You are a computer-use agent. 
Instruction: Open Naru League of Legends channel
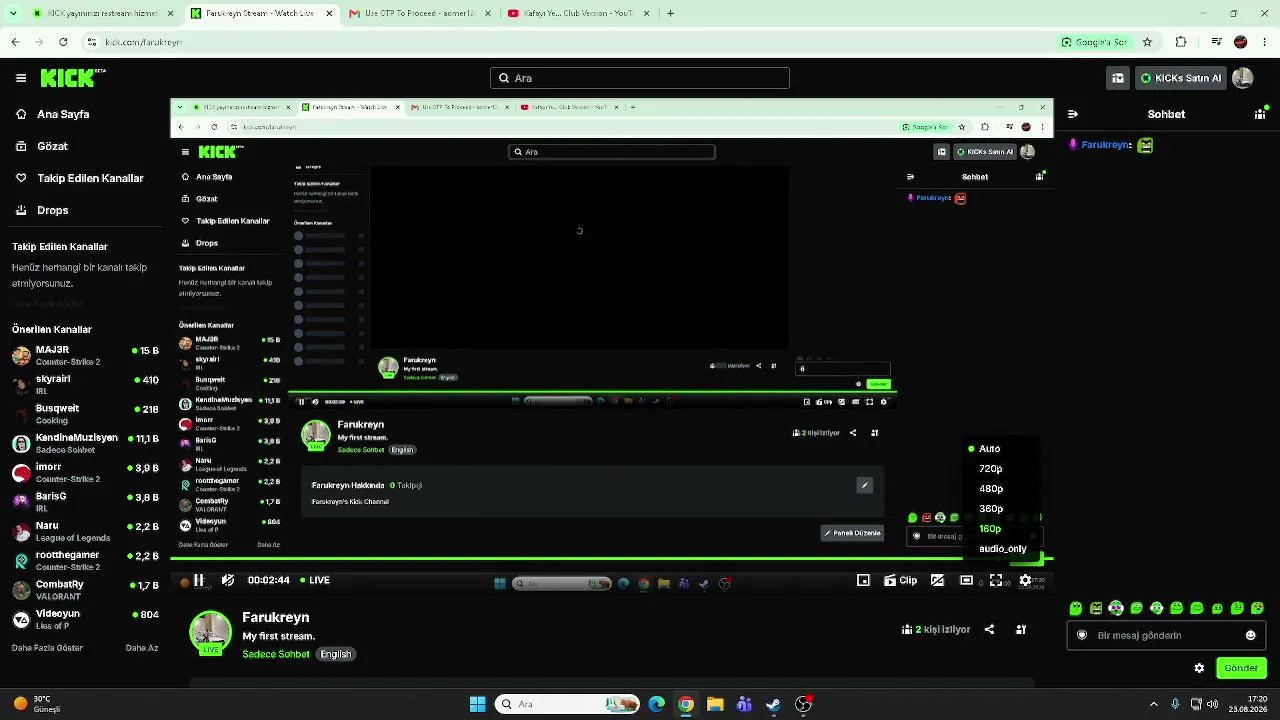point(85,531)
